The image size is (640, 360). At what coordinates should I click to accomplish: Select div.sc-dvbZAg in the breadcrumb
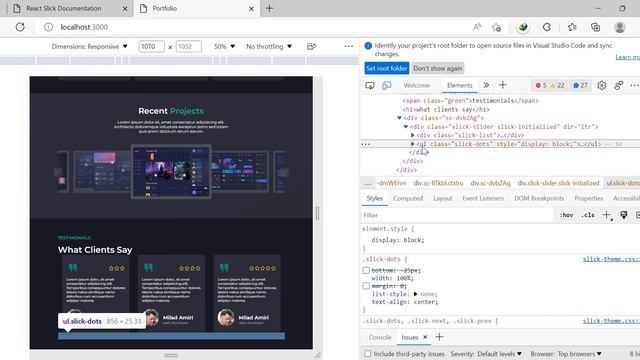point(490,183)
